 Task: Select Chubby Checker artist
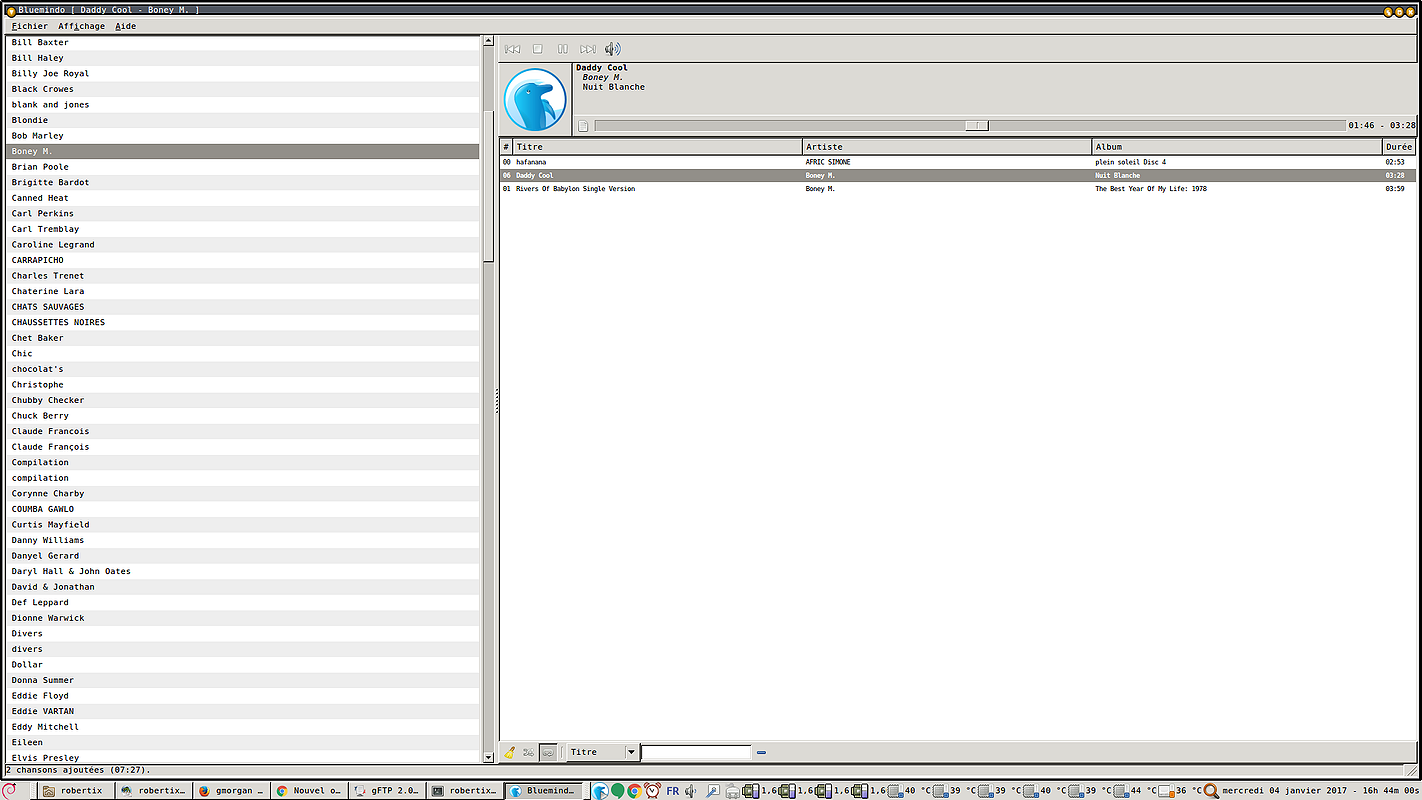(x=243, y=400)
